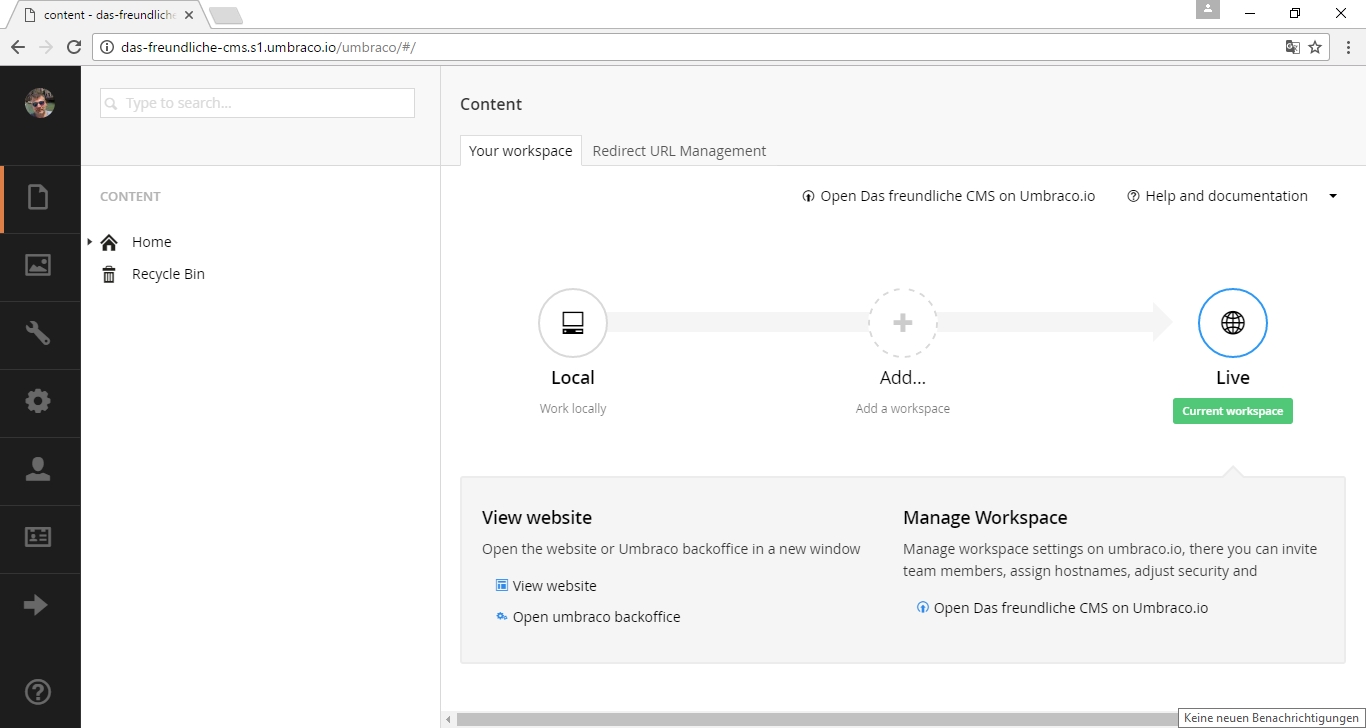Select the Your workspace tab
This screenshot has width=1366, height=728.
(x=520, y=151)
